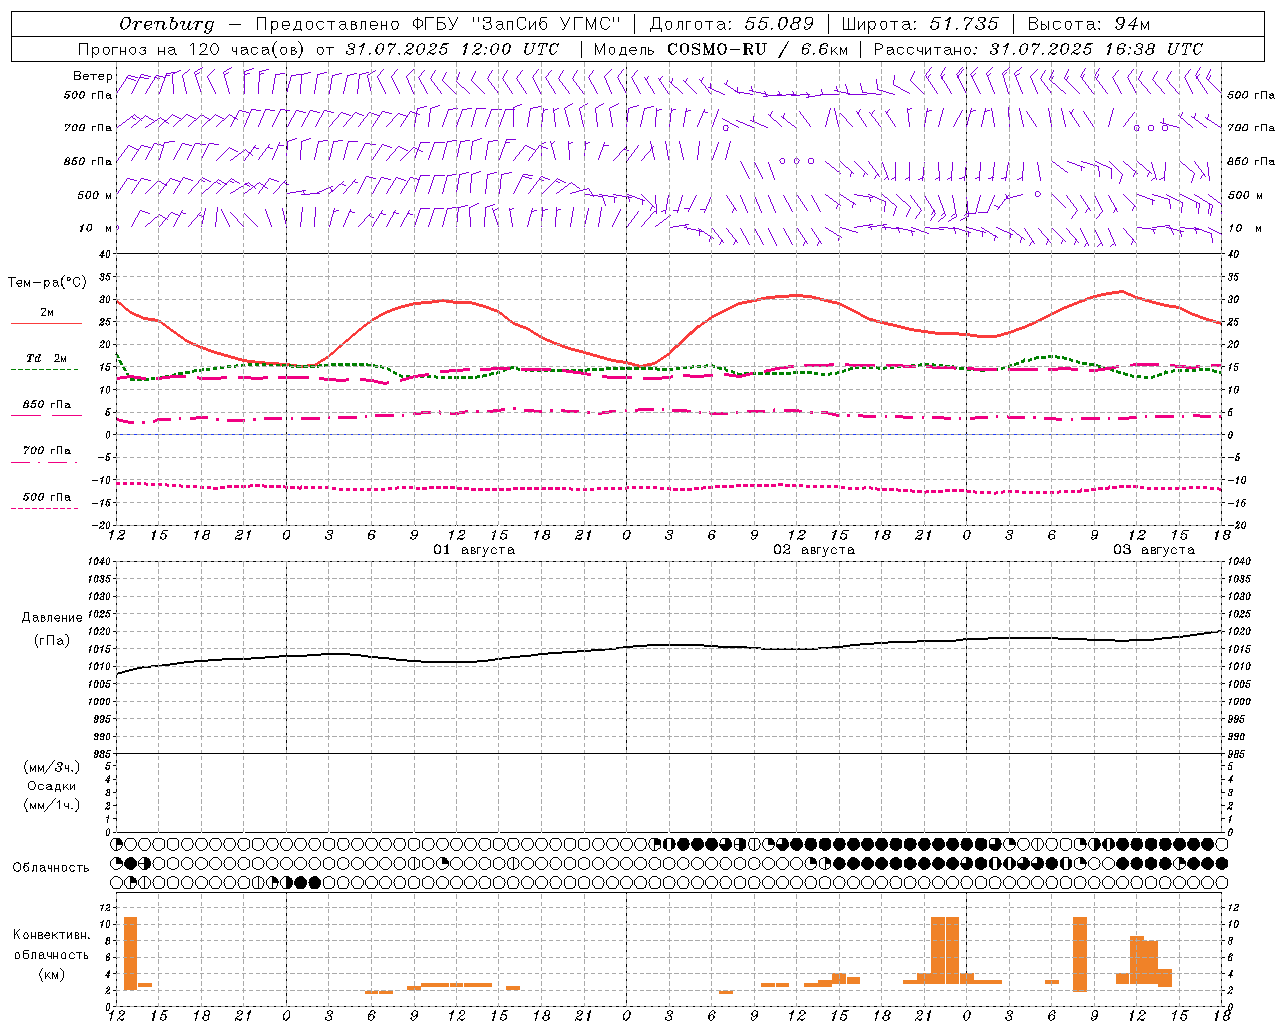Click the "Td 2м" dew point legend label
The image size is (1280, 1024).
[x=47, y=358]
